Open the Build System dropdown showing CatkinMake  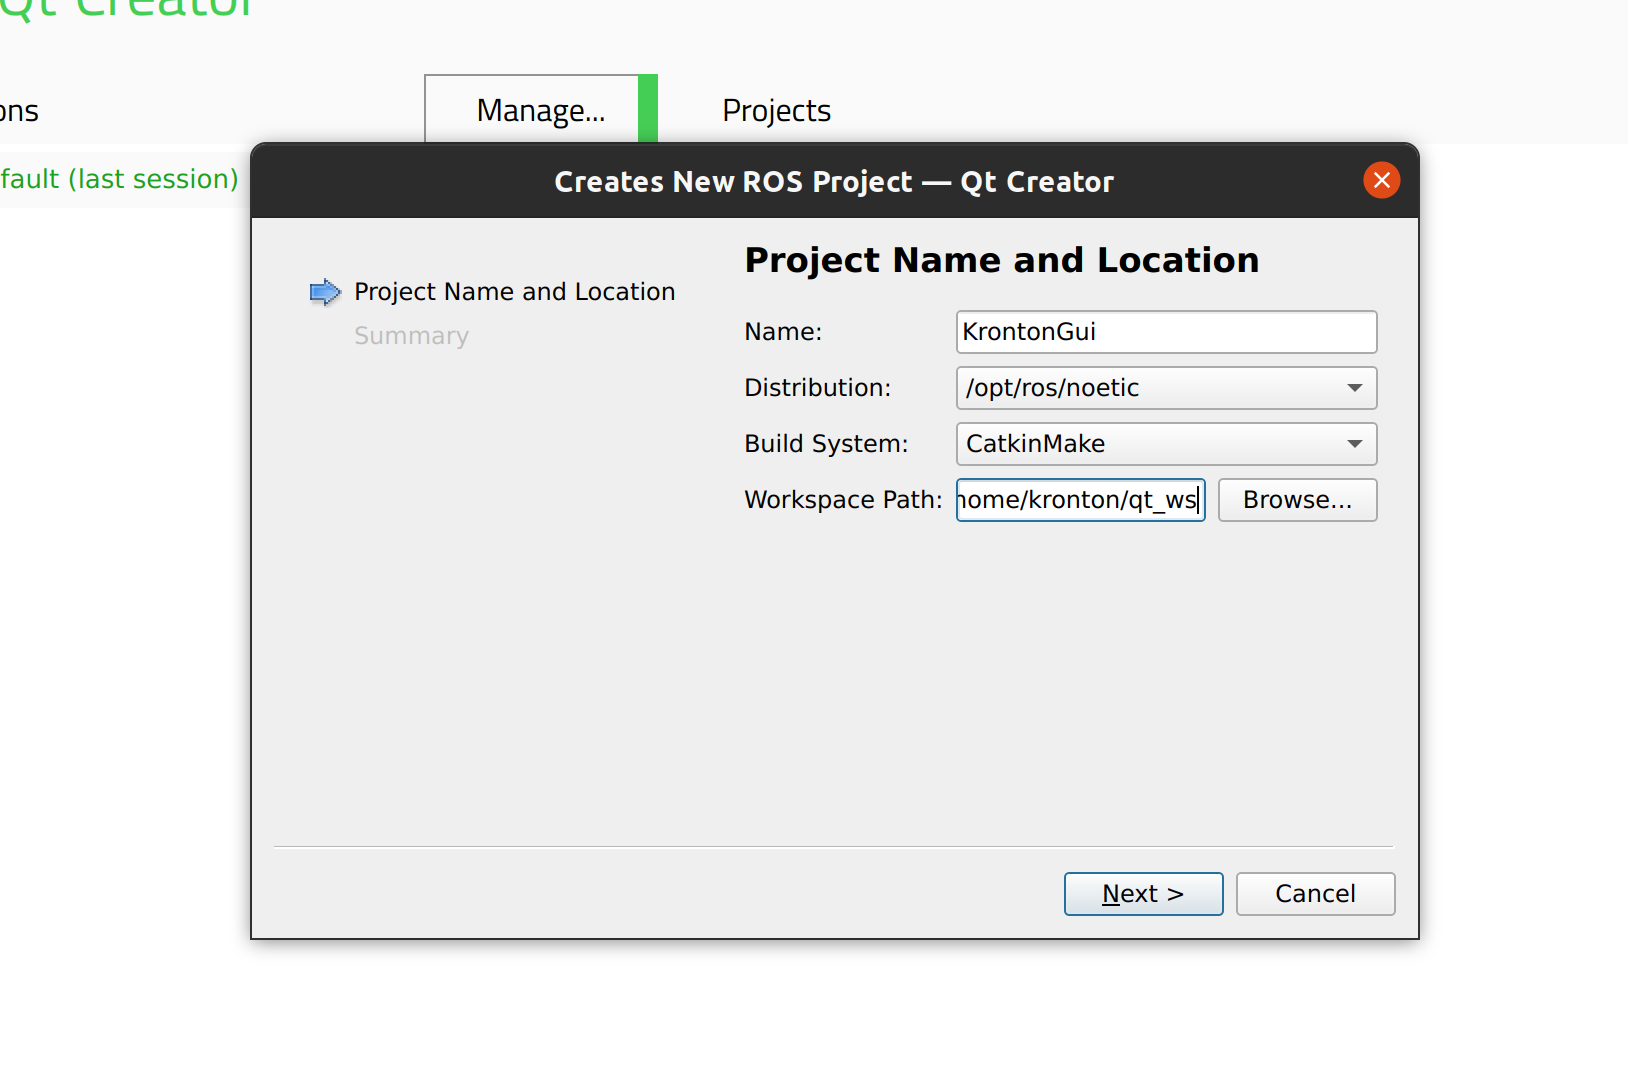[1166, 444]
